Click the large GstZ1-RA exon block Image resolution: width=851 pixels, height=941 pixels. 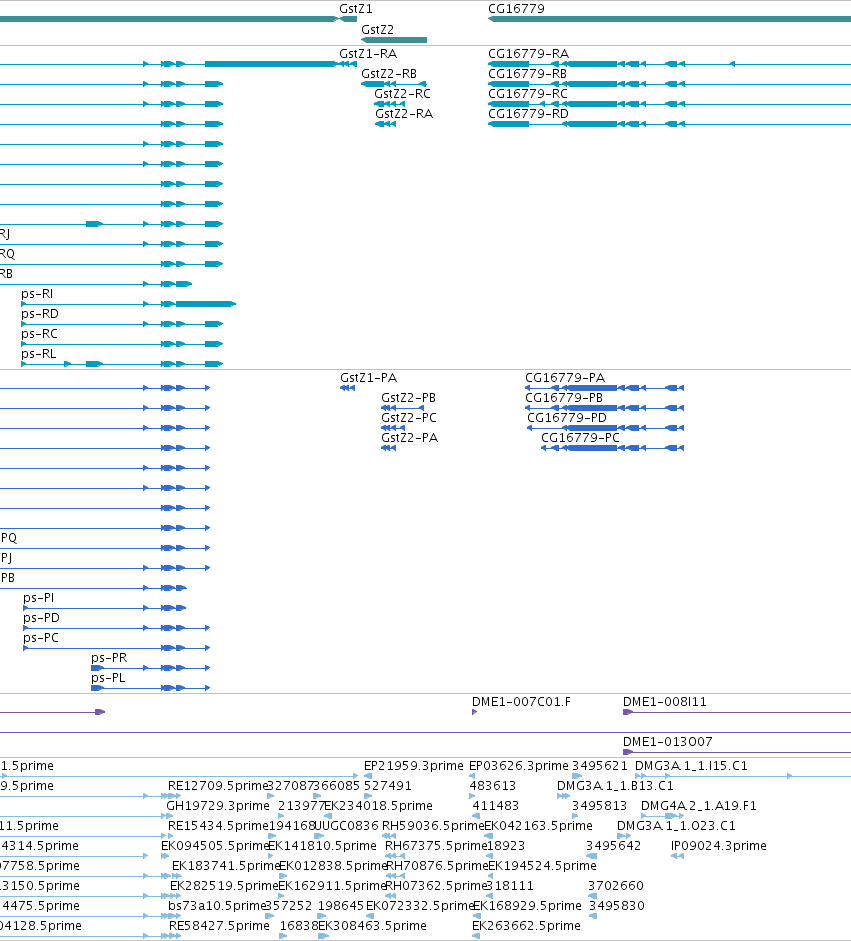tap(270, 64)
